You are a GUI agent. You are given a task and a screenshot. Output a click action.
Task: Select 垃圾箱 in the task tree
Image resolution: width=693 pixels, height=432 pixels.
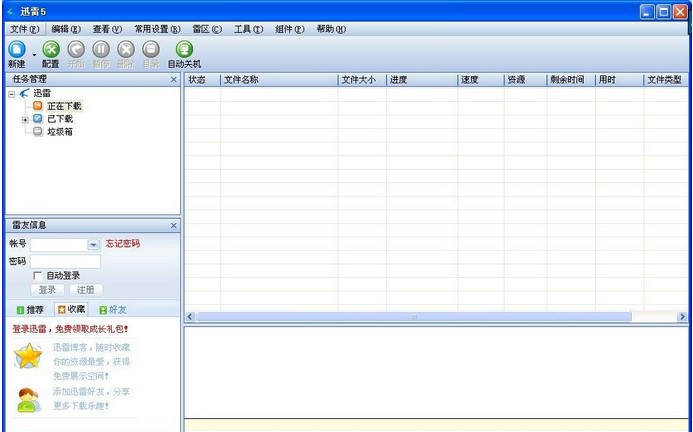pyautogui.click(x=60, y=131)
